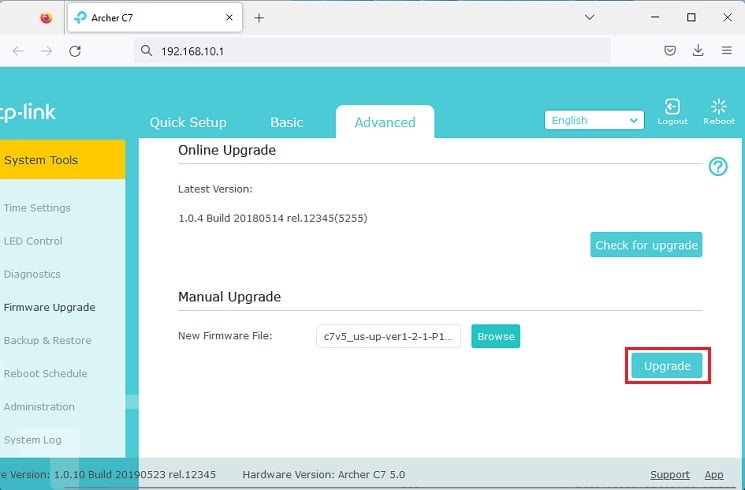Click the Manual Upgrade heading

(229, 297)
